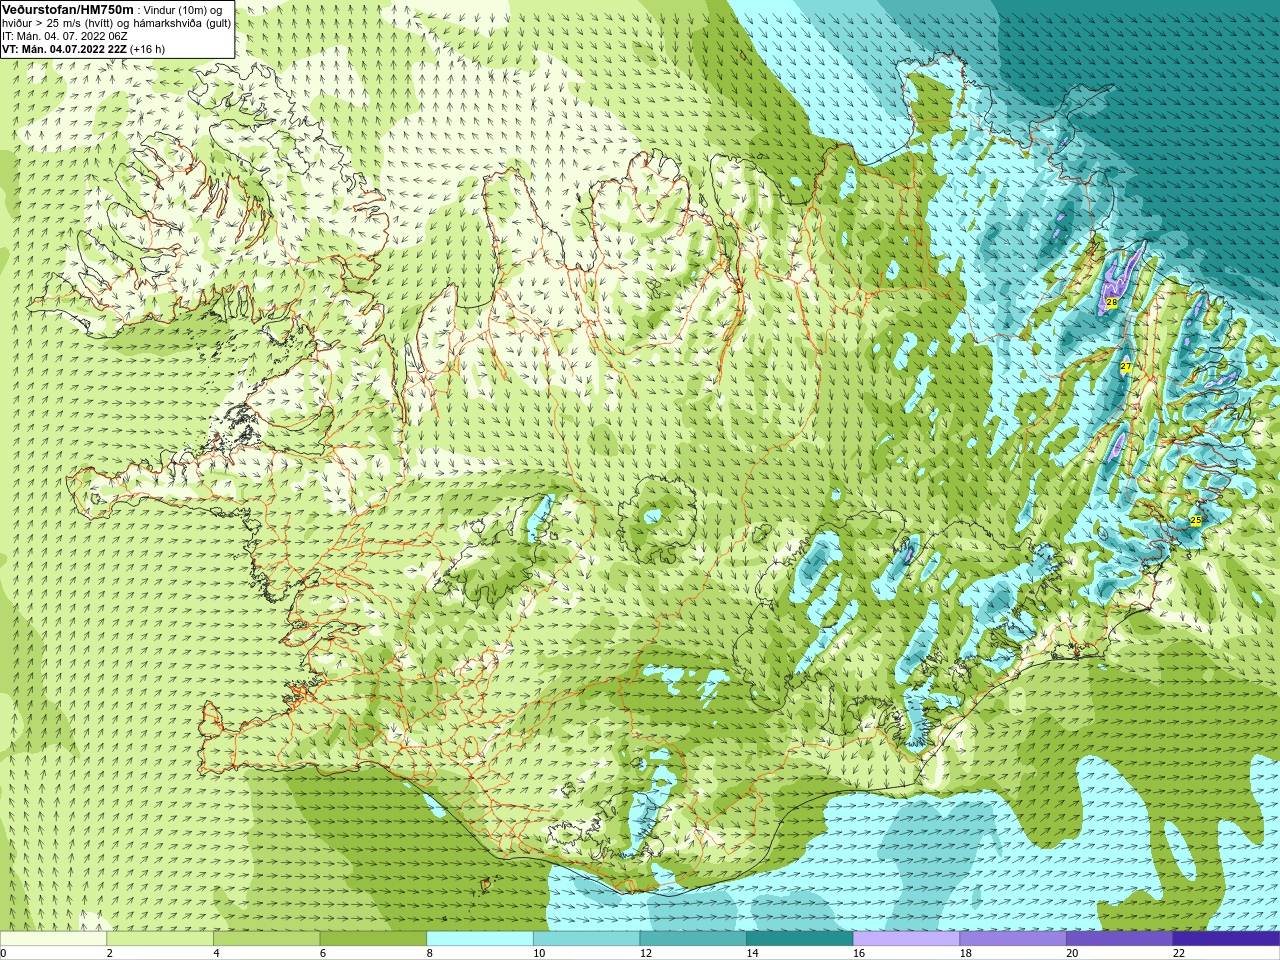Click the scale value '14' on legend
This screenshot has height=960, width=1280.
752,953
